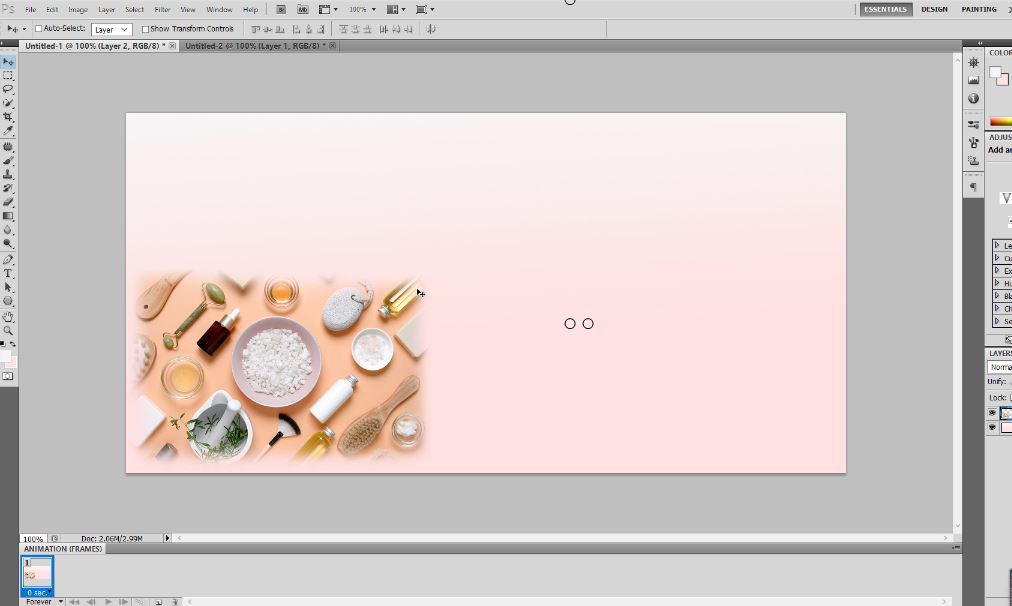Open the Layer menu
Image resolution: width=1012 pixels, height=606 pixels.
point(106,10)
